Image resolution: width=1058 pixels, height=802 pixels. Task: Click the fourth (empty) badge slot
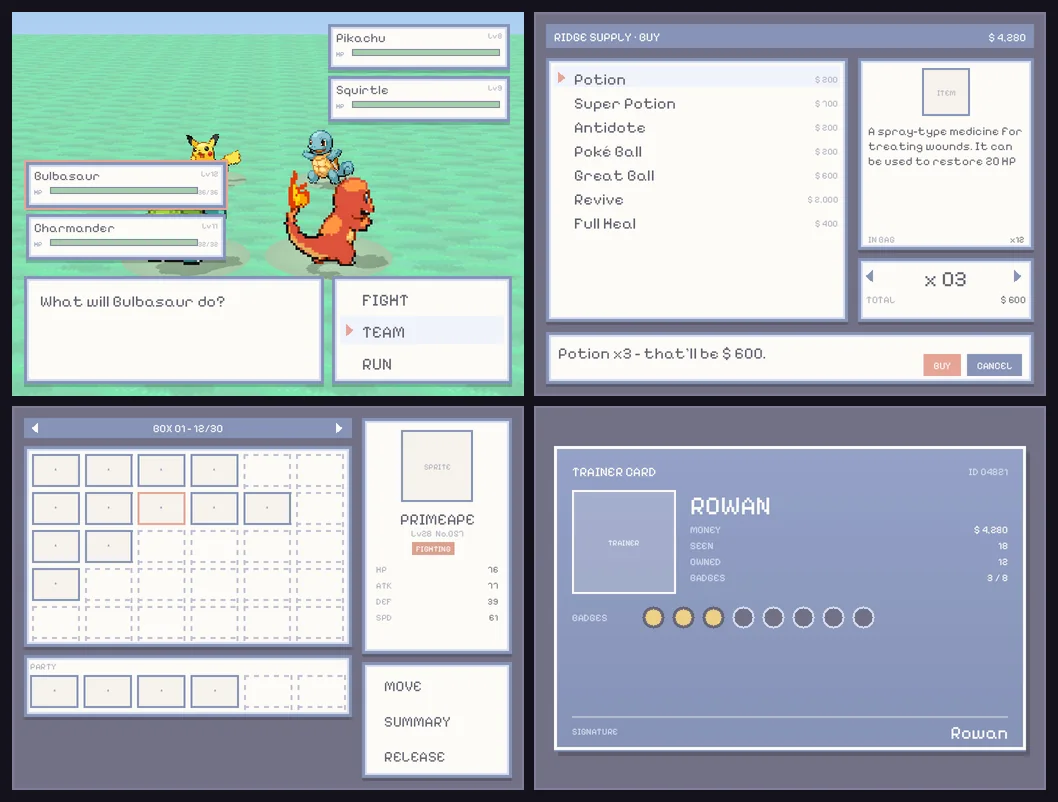pos(744,617)
